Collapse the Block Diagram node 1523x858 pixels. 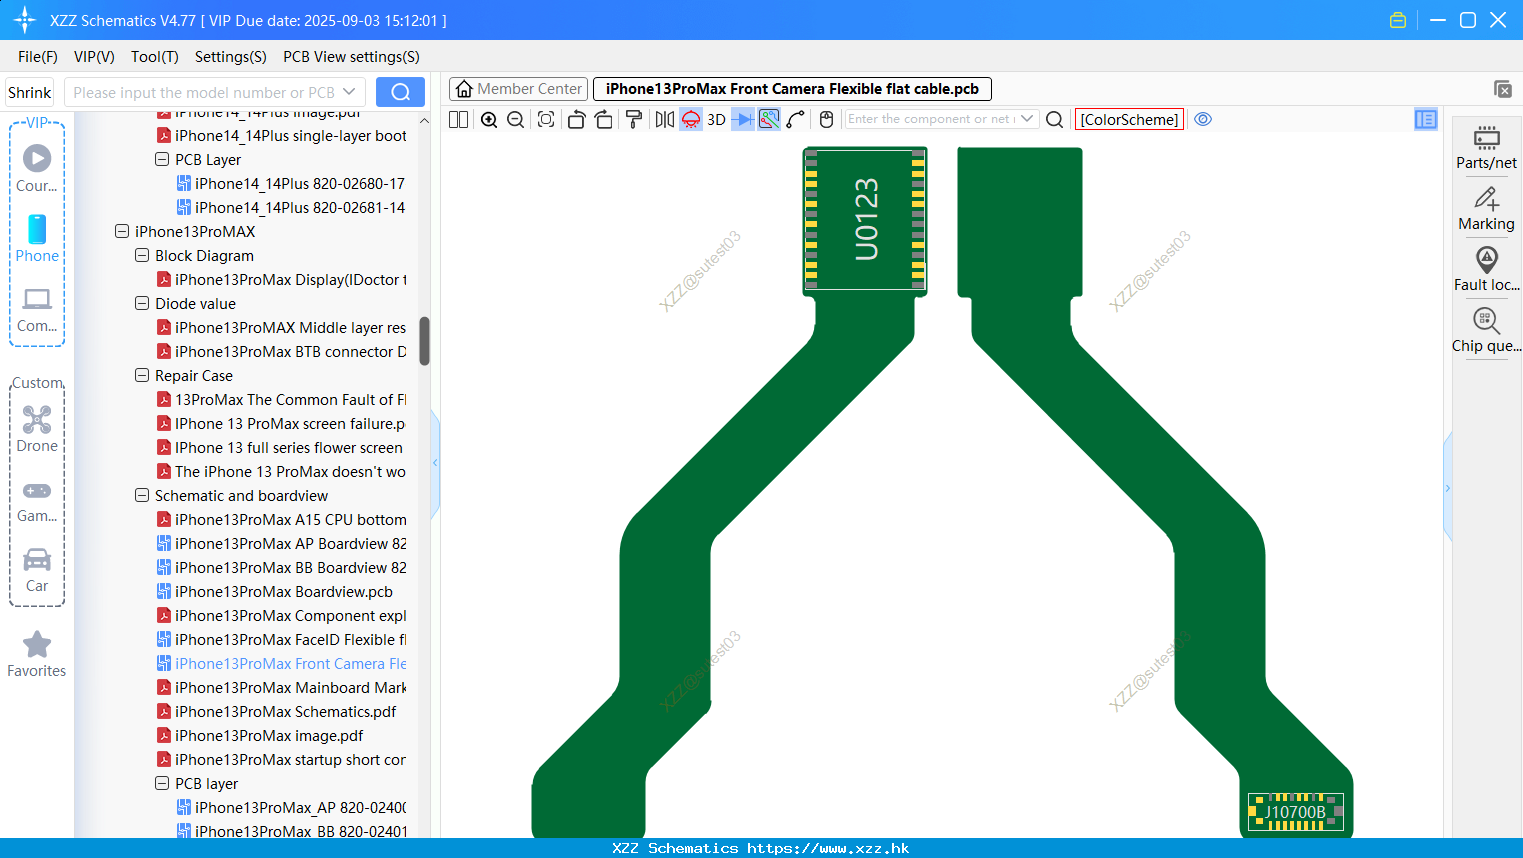point(142,255)
